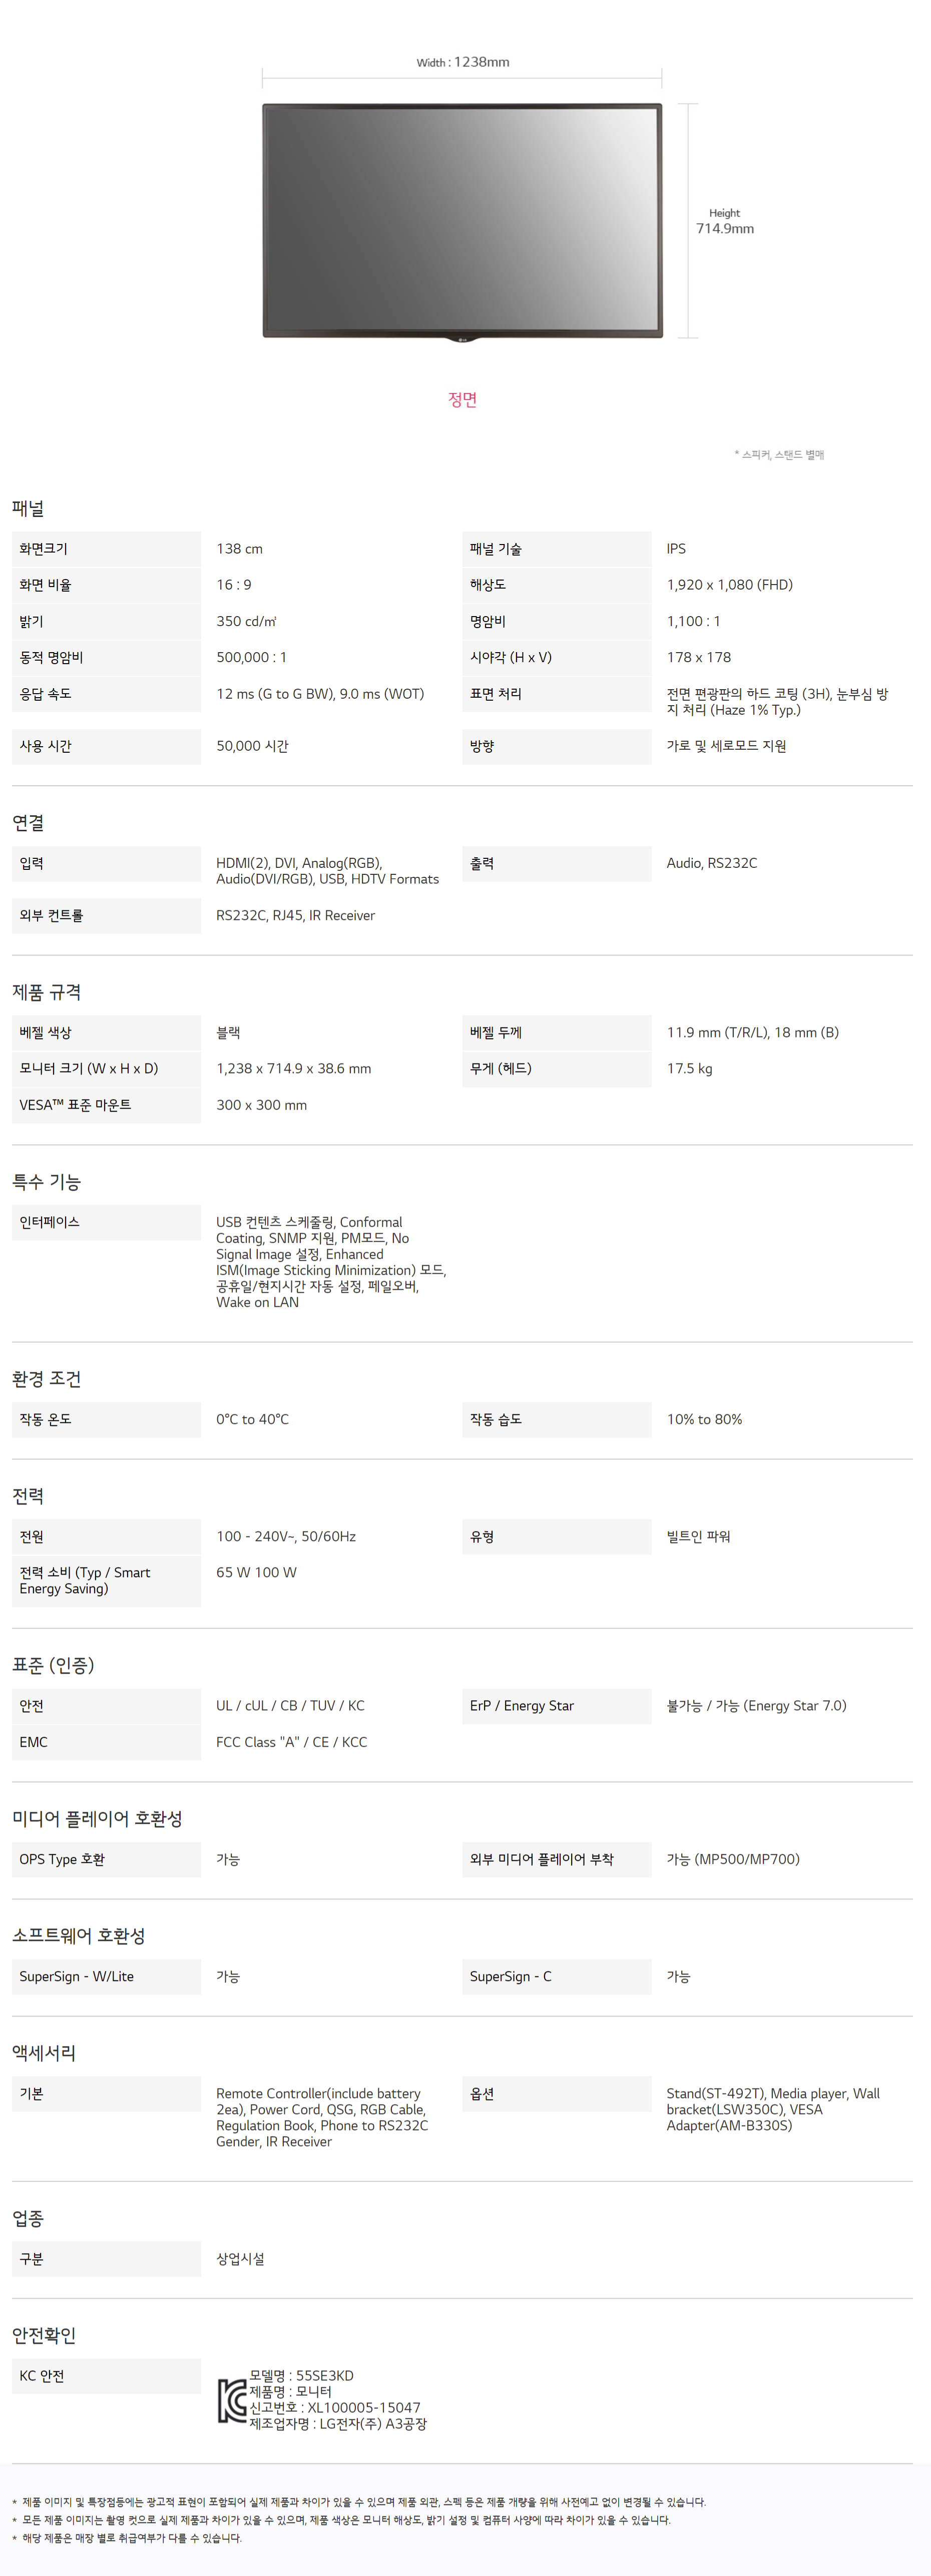Click the Width 1238mm dimension label
The width and height of the screenshot is (931, 2576).
click(x=462, y=62)
